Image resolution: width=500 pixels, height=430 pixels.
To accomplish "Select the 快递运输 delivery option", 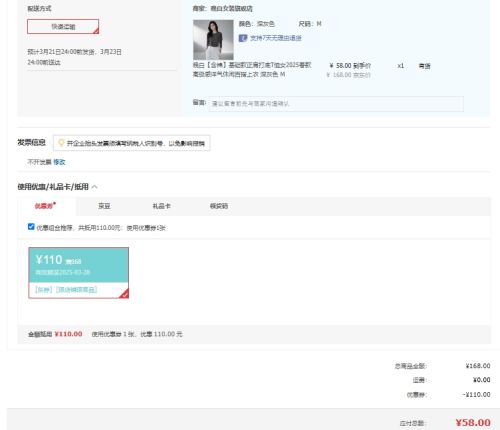I will click(63, 27).
